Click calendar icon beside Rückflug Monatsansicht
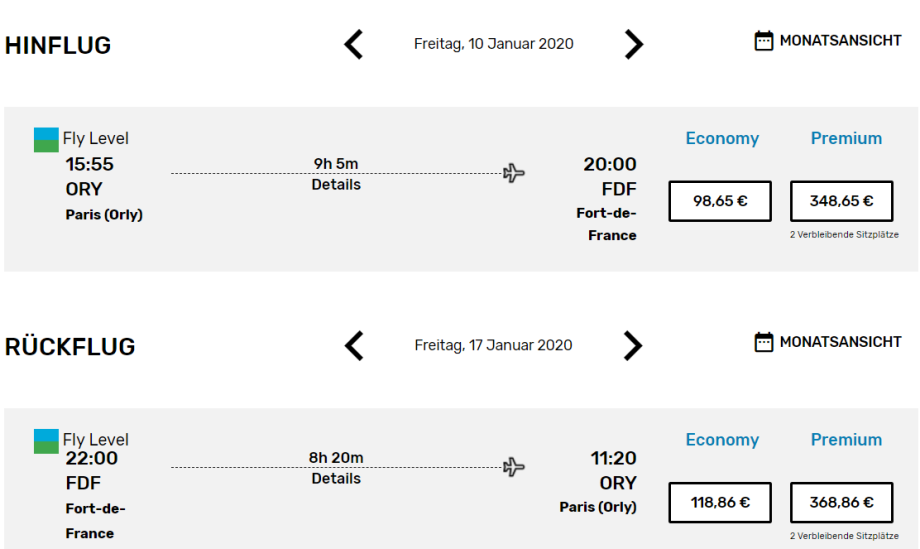The image size is (920, 549). pyautogui.click(x=764, y=342)
